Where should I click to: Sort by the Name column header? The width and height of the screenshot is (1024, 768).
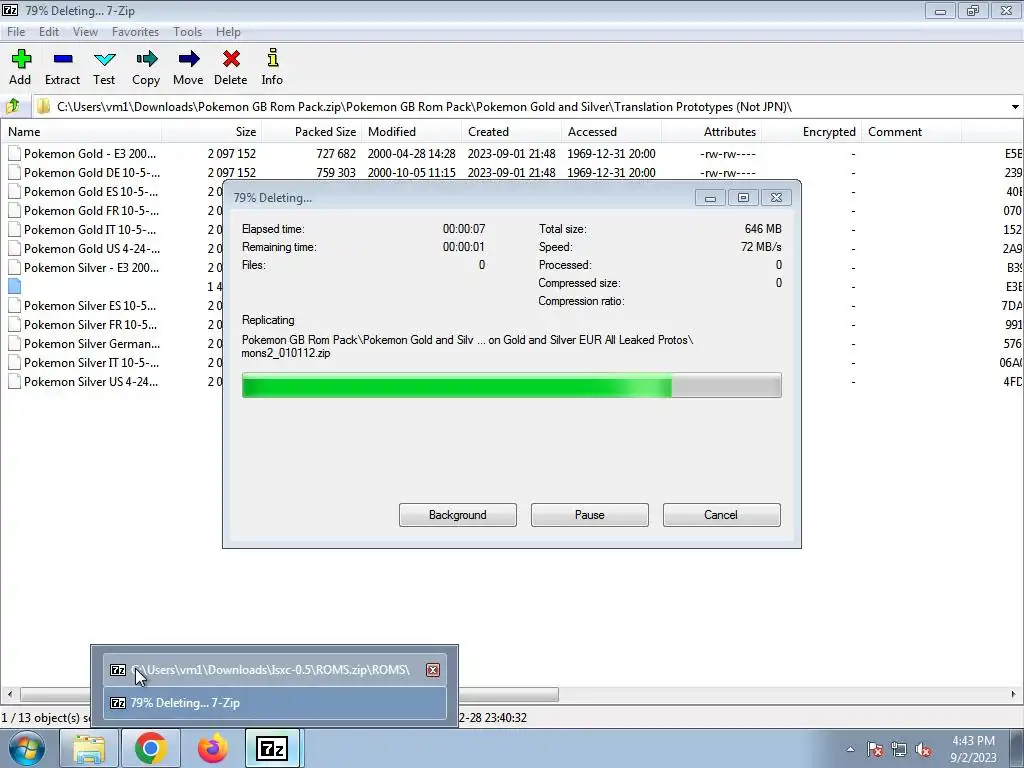(81, 131)
